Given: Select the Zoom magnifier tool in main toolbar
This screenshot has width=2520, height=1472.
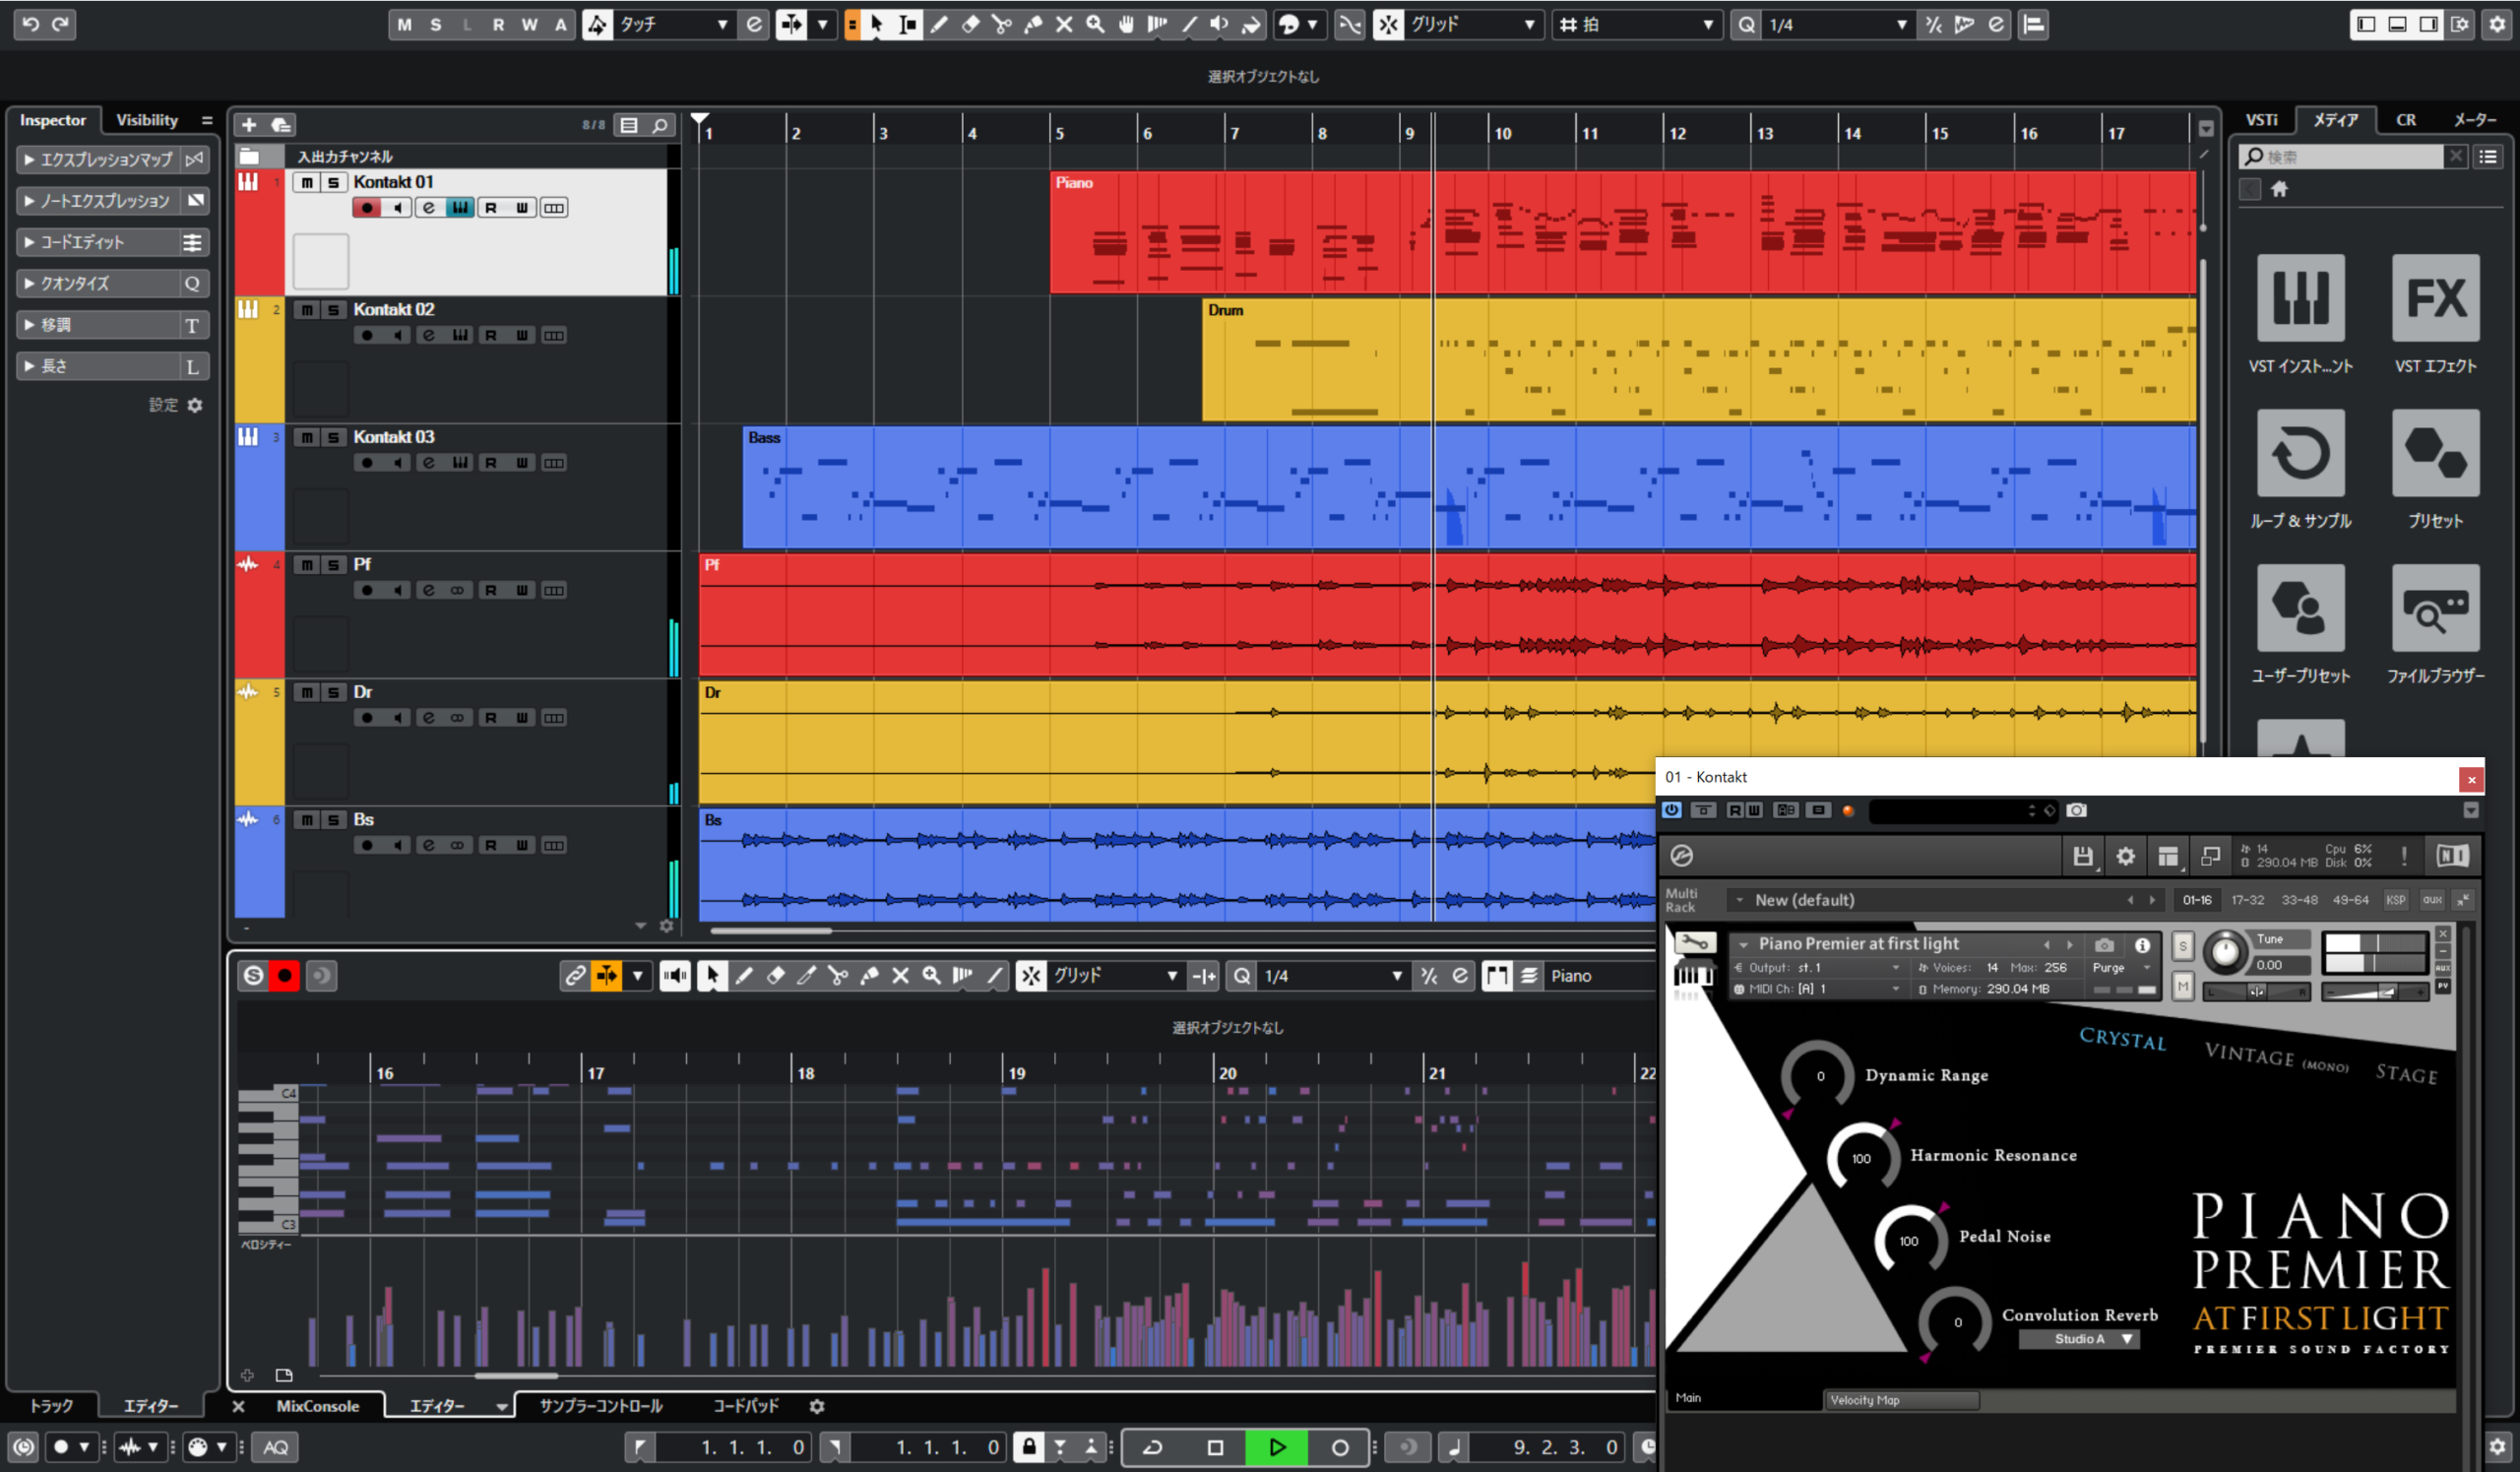Looking at the screenshot, I should coord(1095,24).
